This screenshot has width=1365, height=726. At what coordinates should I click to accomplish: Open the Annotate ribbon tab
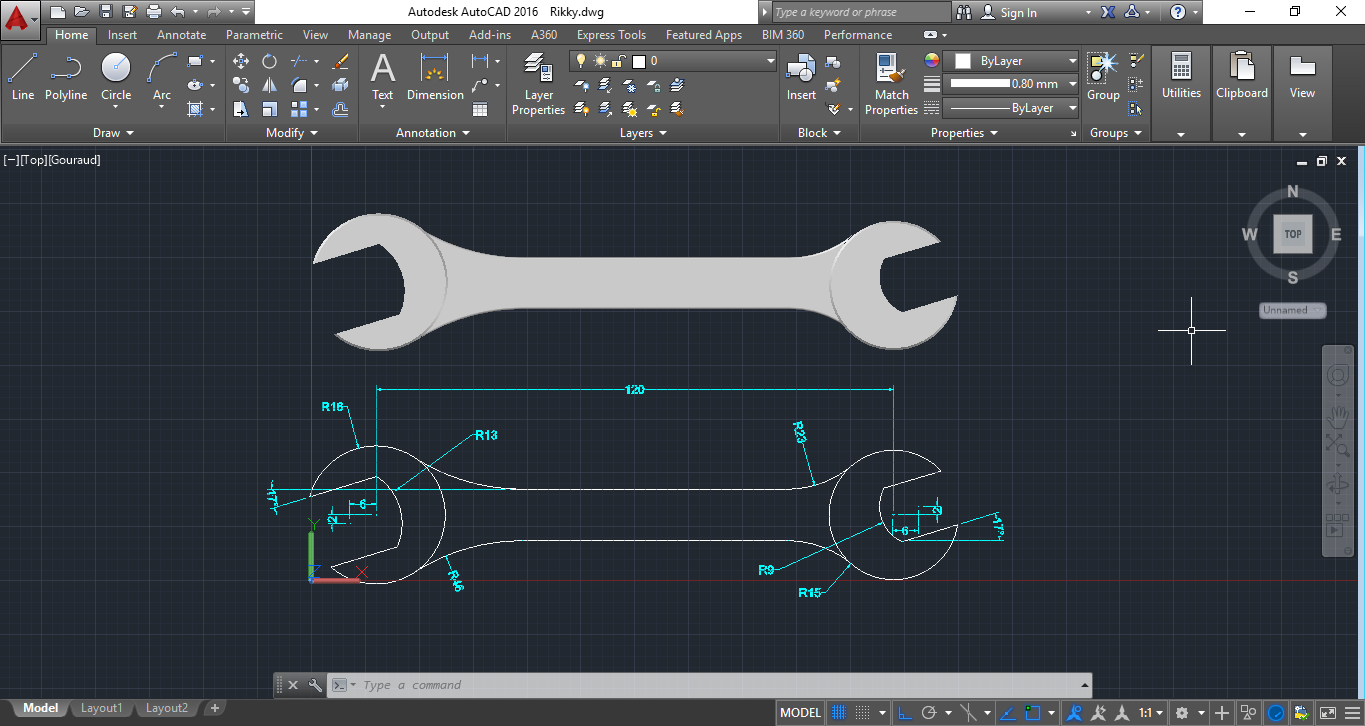pos(181,35)
